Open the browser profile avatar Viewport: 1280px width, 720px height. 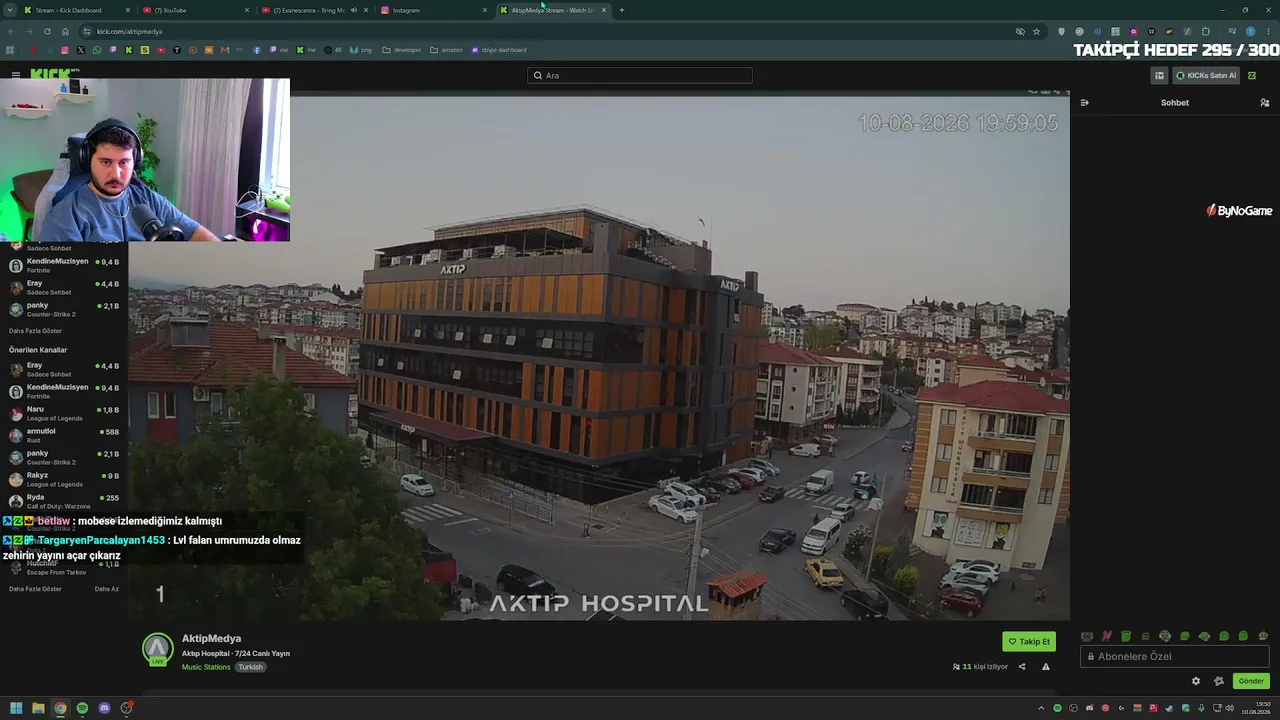click(1250, 31)
